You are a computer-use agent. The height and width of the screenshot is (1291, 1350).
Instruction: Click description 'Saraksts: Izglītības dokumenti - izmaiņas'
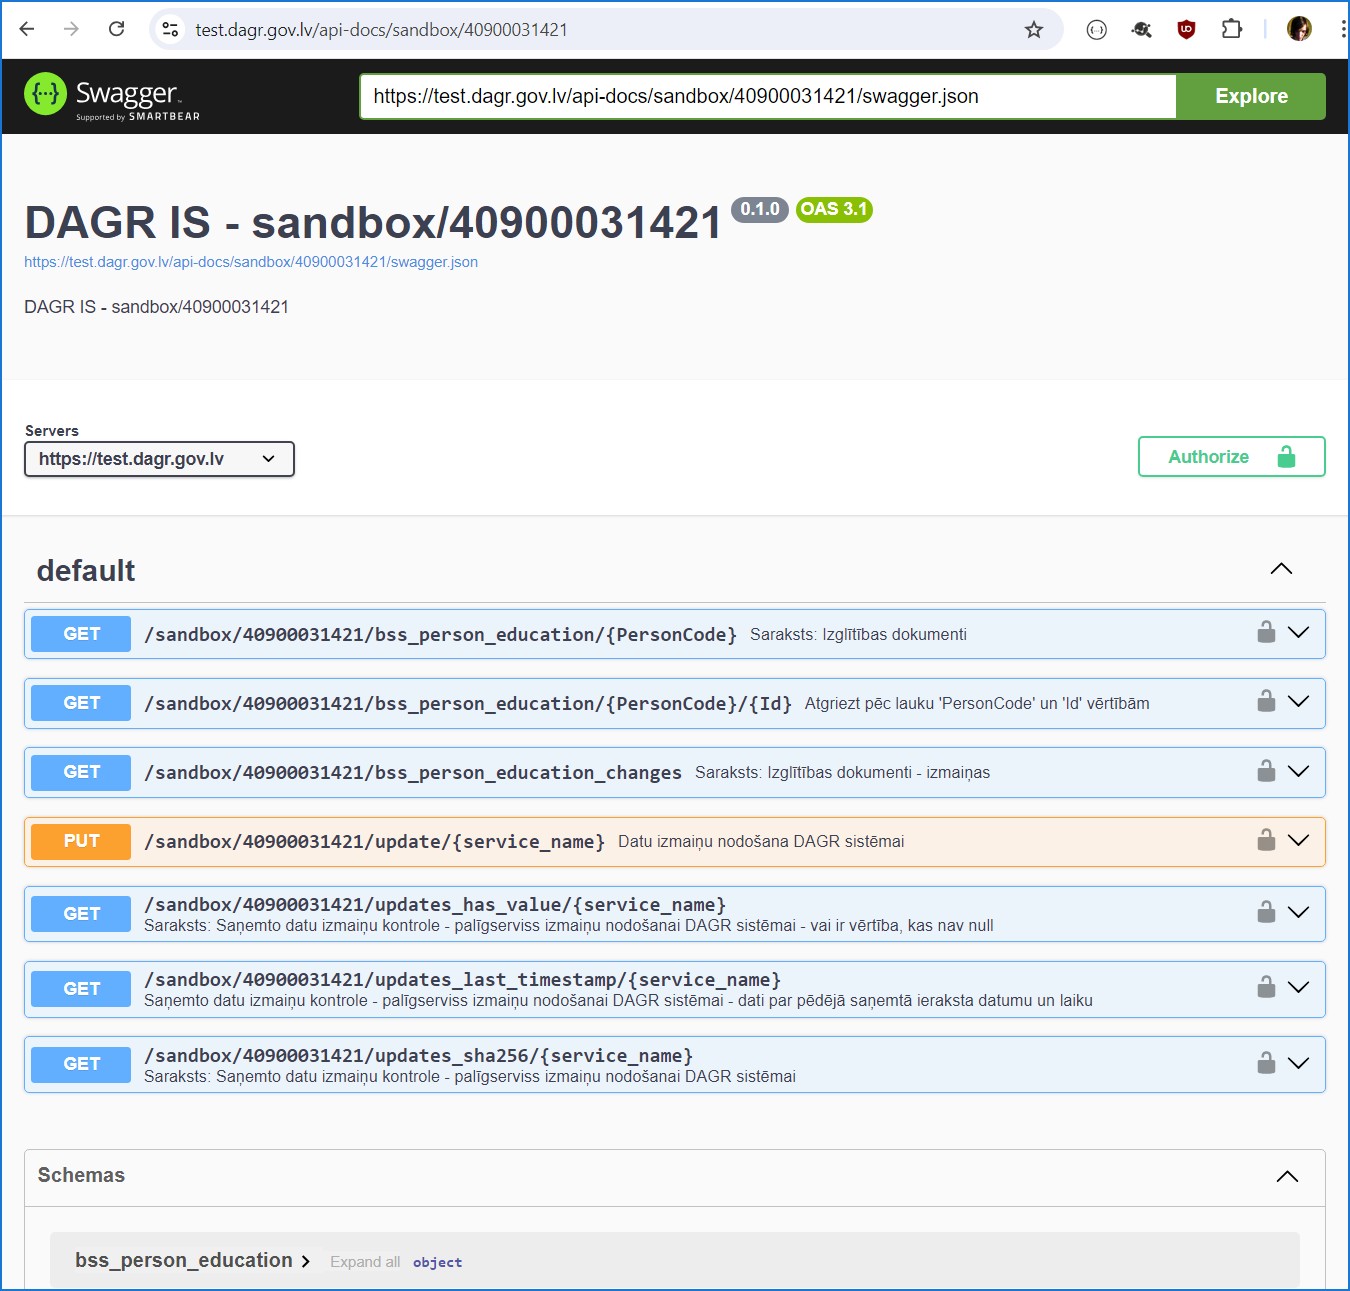coord(842,772)
